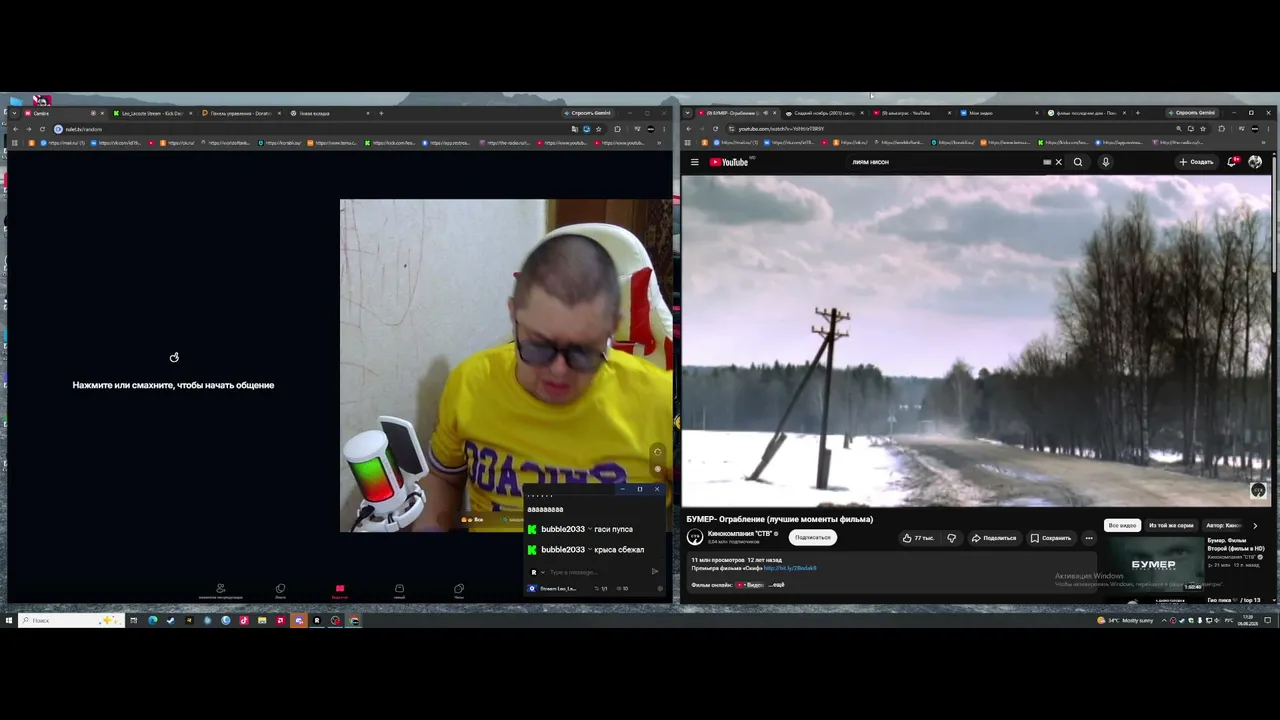The image size is (1280, 720).
Task: Save the video with Сохранить
Action: [x=1051, y=538]
